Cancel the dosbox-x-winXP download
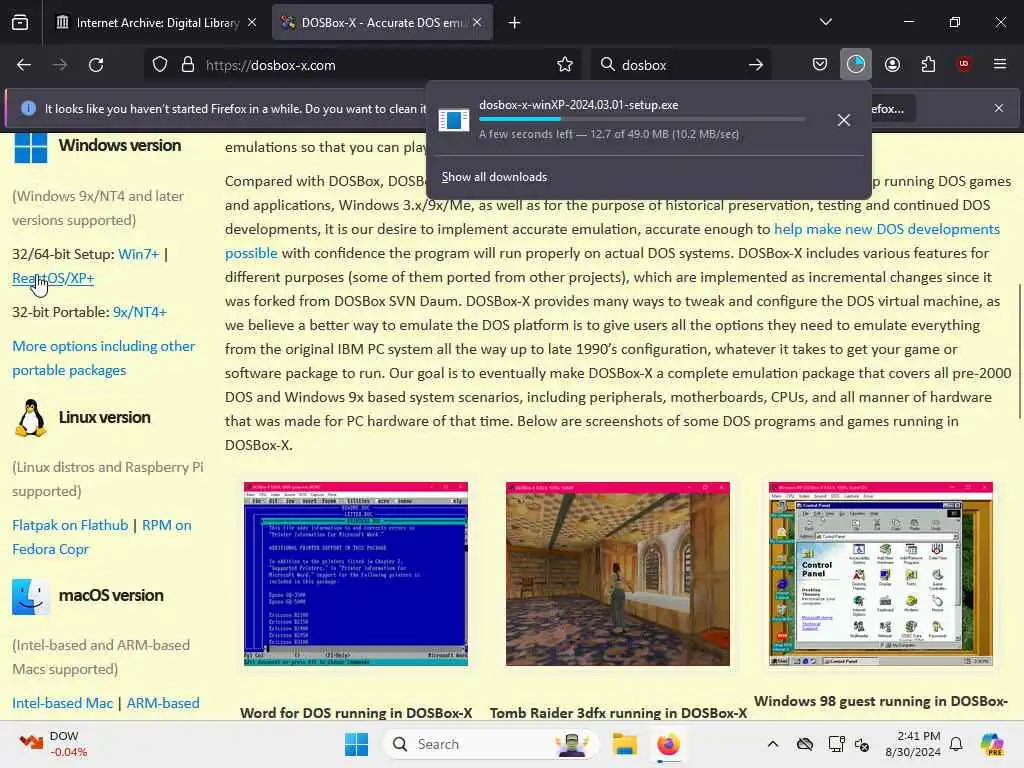The height and width of the screenshot is (768, 1024). (x=844, y=120)
